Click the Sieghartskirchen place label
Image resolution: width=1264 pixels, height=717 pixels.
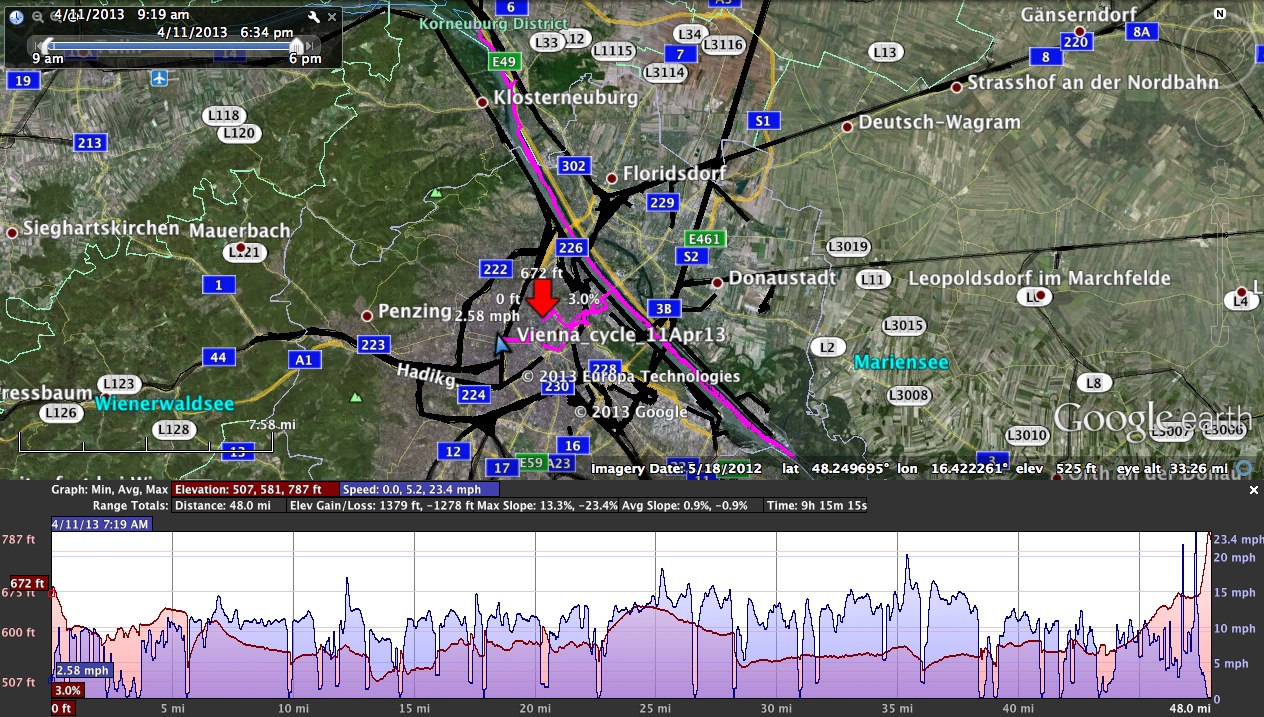coord(101,228)
